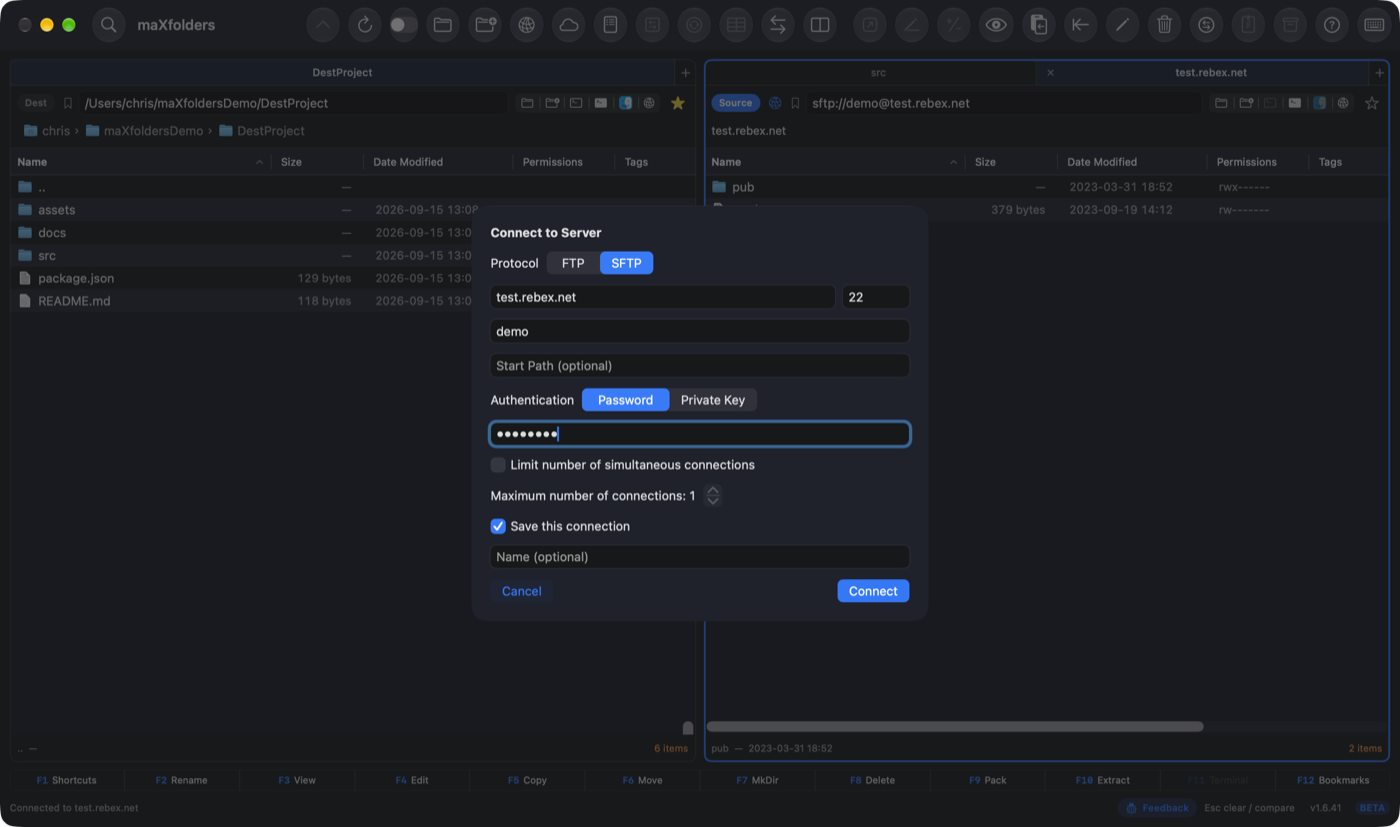
Task: Click the blue globe beside the Source badge
Action: 775,103
